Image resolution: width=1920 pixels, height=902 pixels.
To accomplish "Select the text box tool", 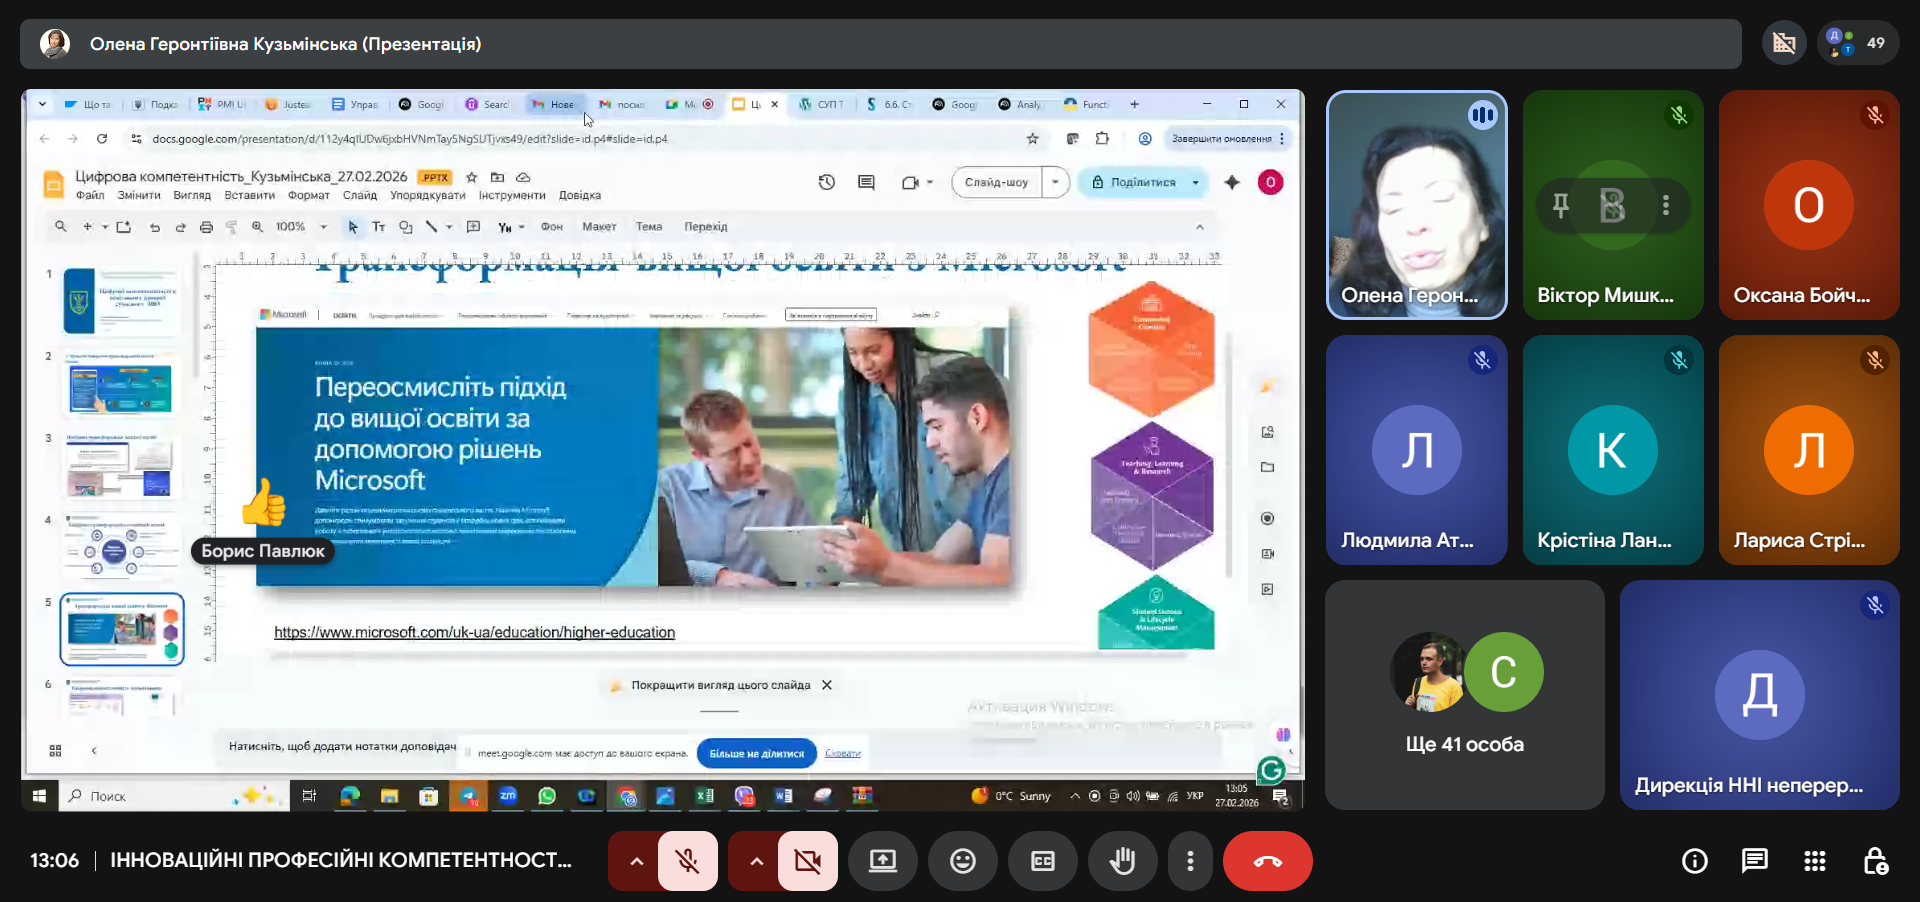I will pos(379,227).
